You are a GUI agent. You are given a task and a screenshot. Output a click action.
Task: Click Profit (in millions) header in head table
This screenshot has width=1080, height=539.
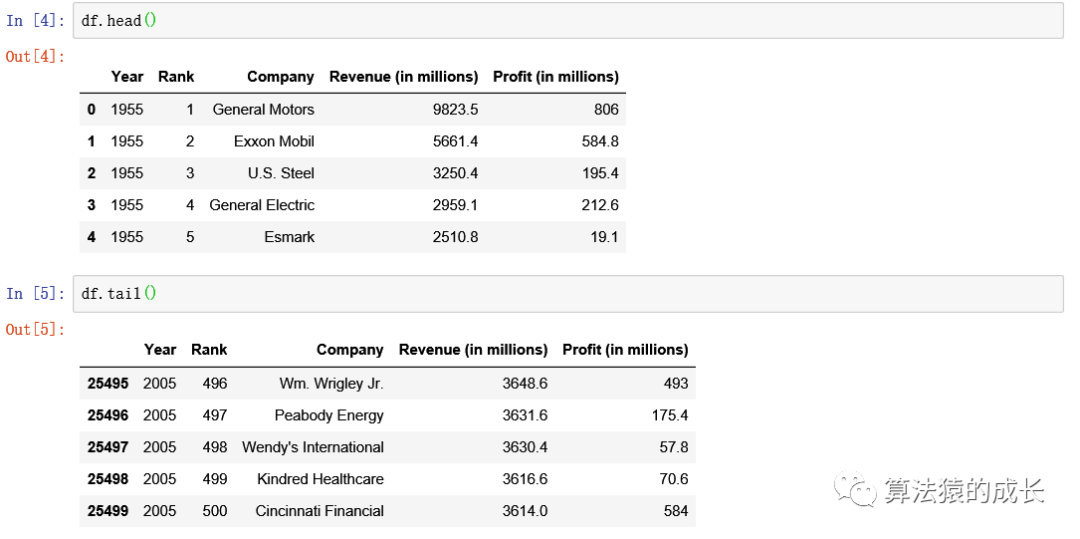click(x=556, y=77)
